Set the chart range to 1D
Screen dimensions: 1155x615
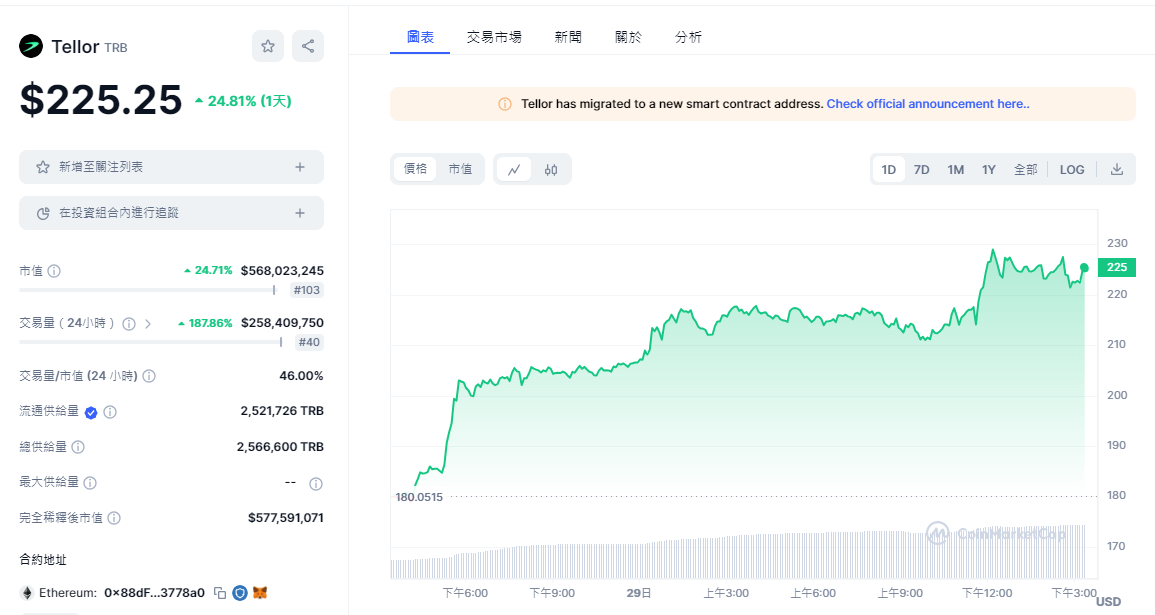click(889, 169)
